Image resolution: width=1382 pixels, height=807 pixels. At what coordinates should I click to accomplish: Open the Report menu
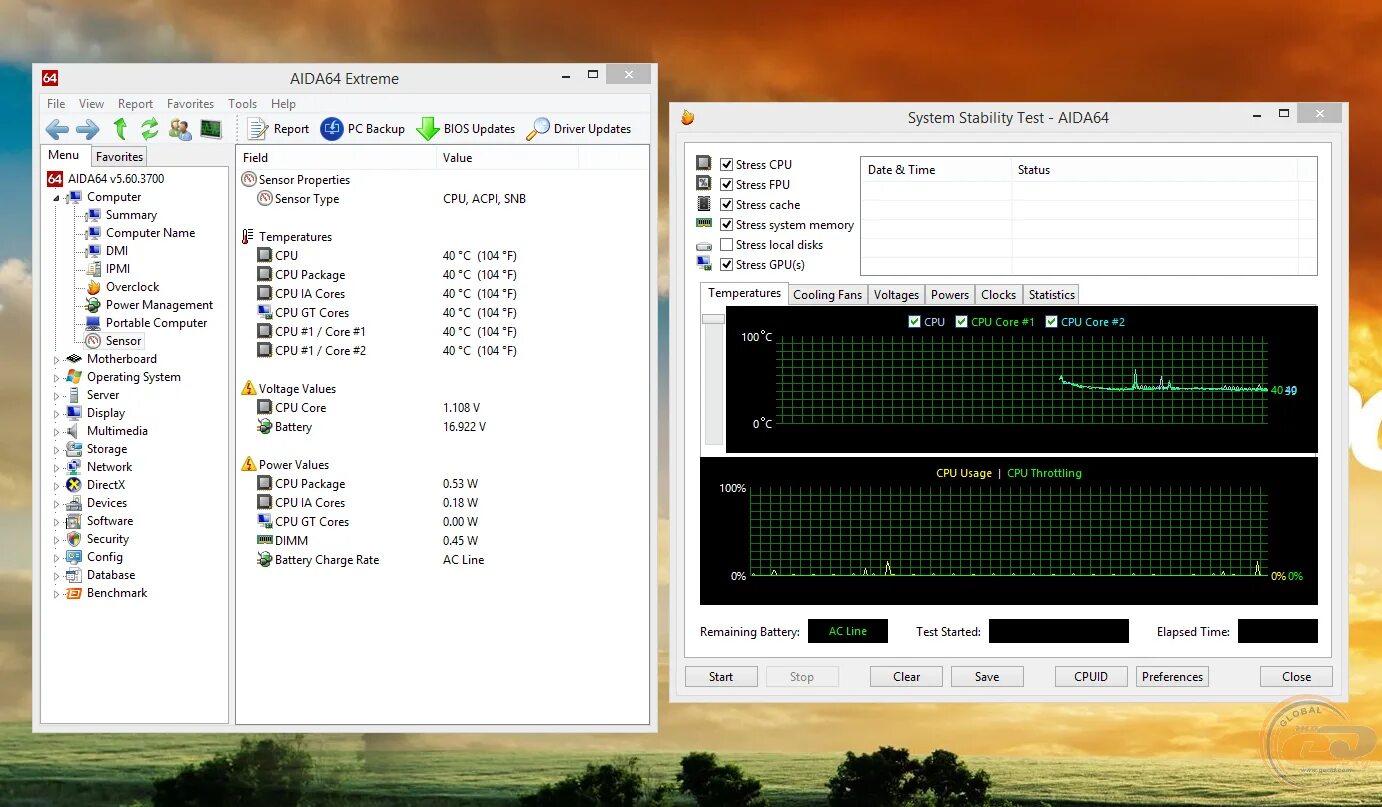135,104
